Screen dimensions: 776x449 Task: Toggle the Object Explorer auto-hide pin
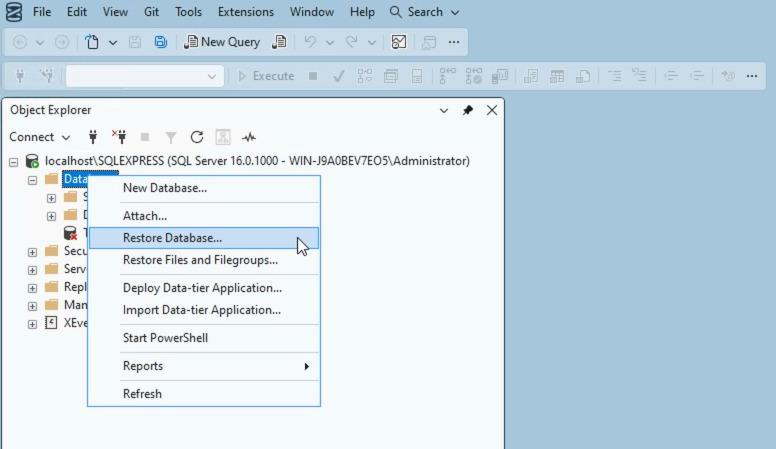point(468,110)
